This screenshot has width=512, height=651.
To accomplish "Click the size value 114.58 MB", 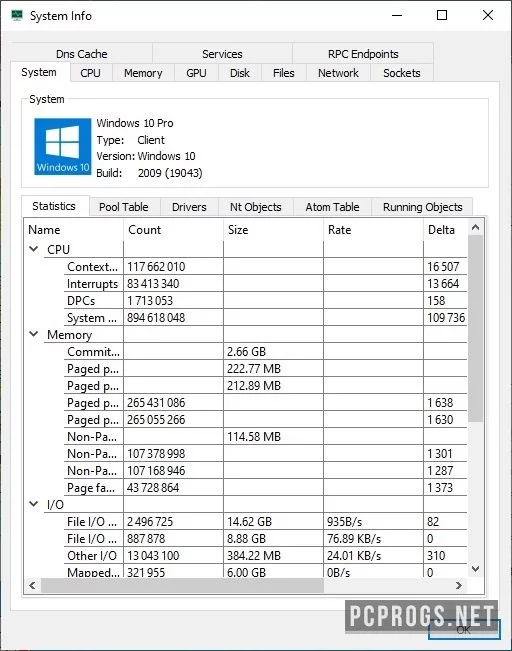I will pyautogui.click(x=254, y=436).
